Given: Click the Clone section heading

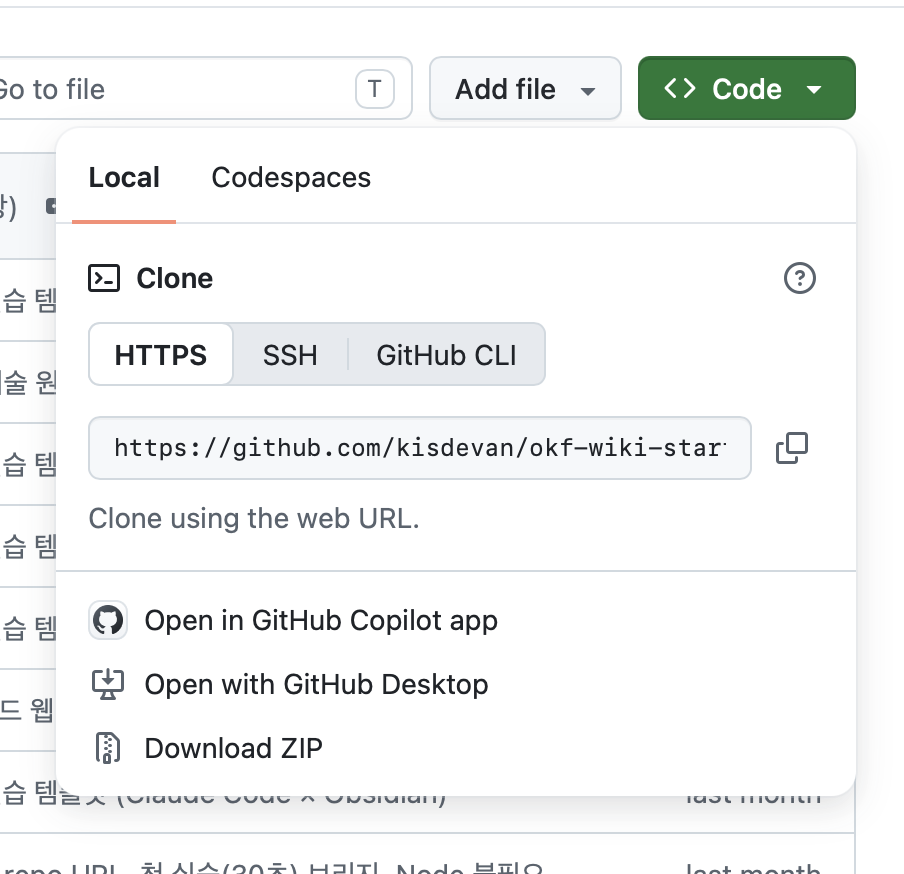Looking at the screenshot, I should pos(175,278).
